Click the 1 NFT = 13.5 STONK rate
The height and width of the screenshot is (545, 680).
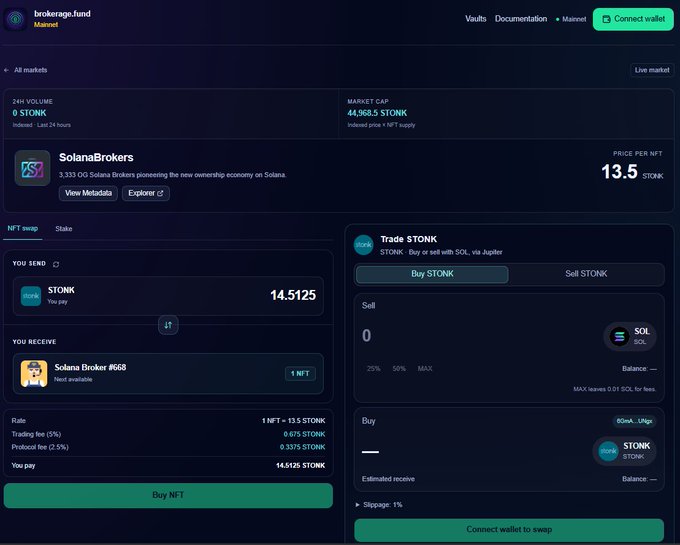293,421
